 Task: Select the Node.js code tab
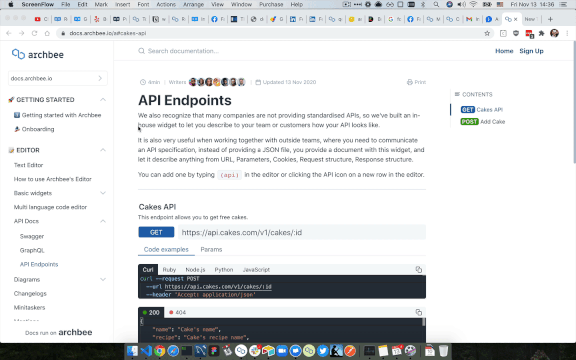[x=195, y=270]
